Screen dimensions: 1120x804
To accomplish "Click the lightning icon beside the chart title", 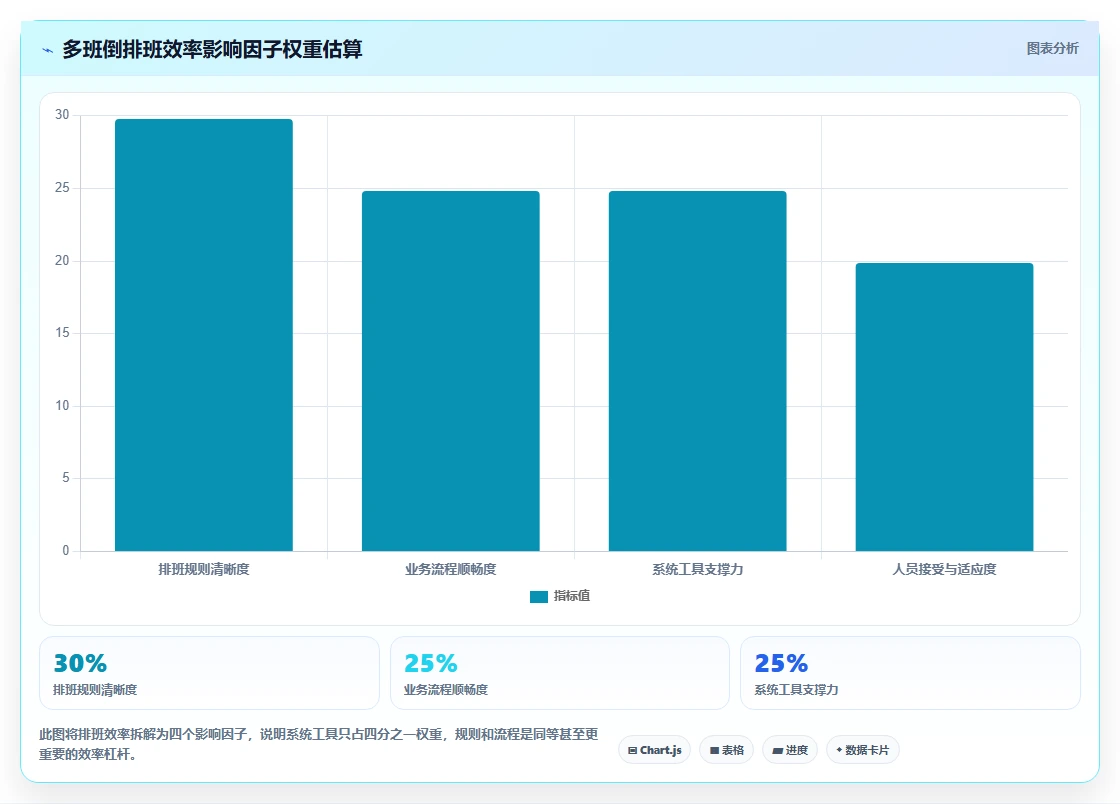I will (x=48, y=50).
